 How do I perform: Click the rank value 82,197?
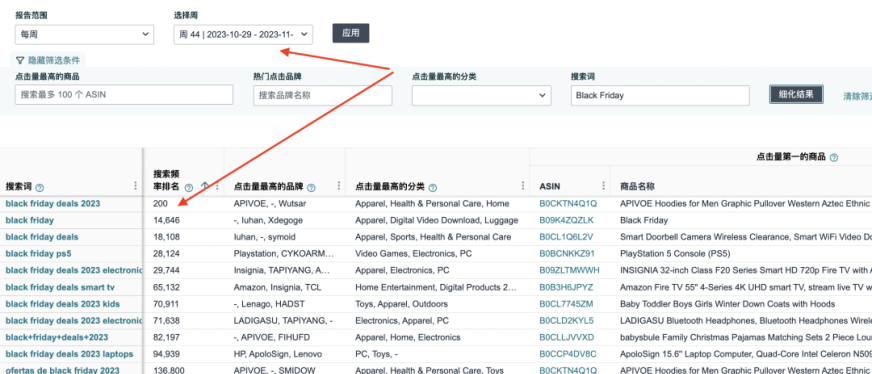pyautogui.click(x=166, y=337)
